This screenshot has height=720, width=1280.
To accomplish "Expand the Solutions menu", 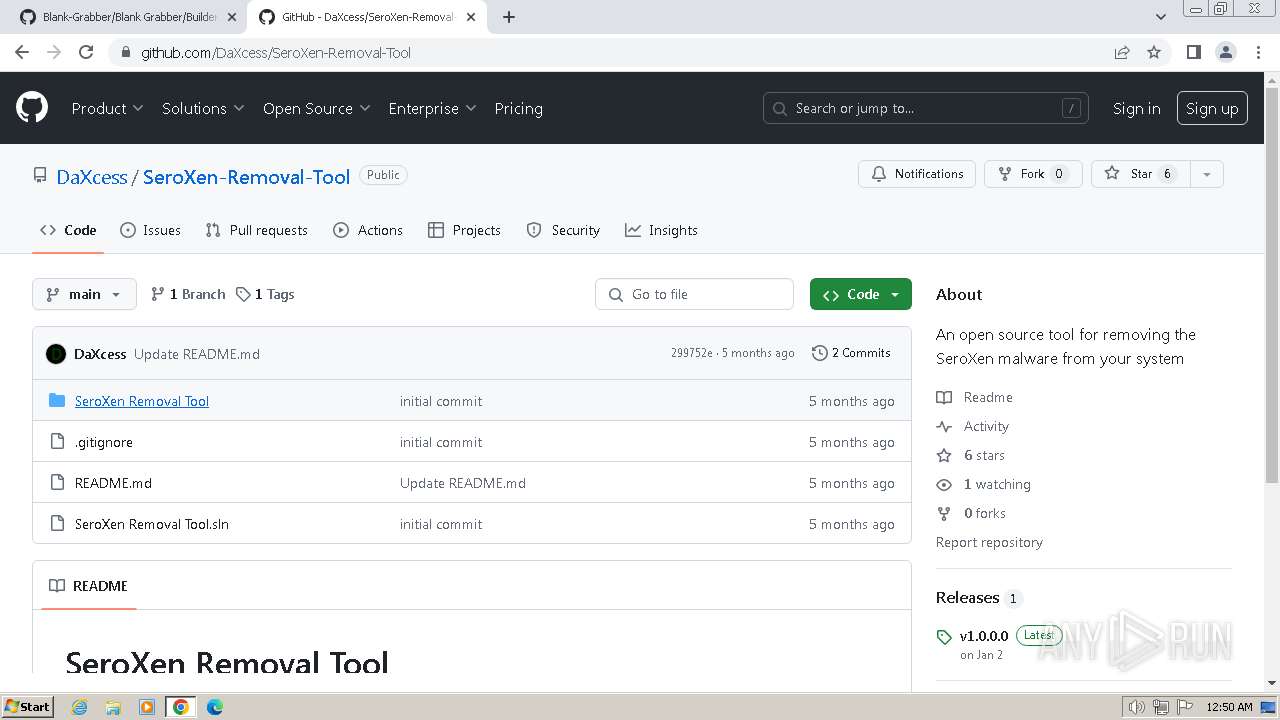I will coord(203,108).
